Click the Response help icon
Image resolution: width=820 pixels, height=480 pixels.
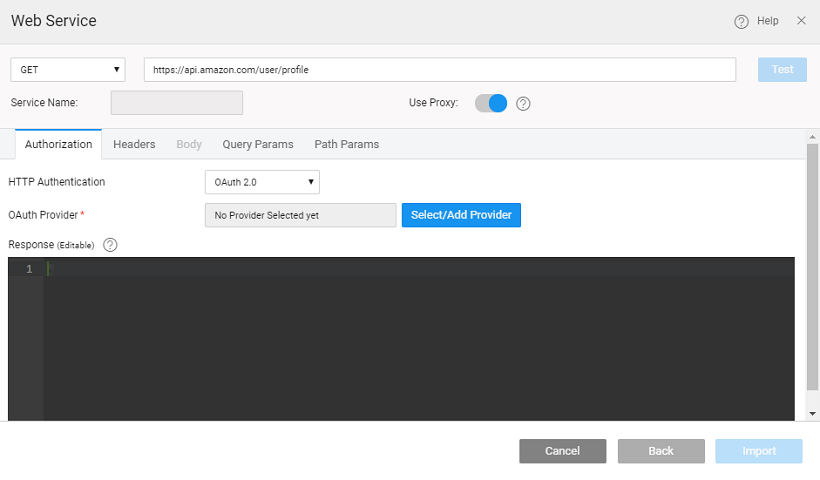(110, 245)
